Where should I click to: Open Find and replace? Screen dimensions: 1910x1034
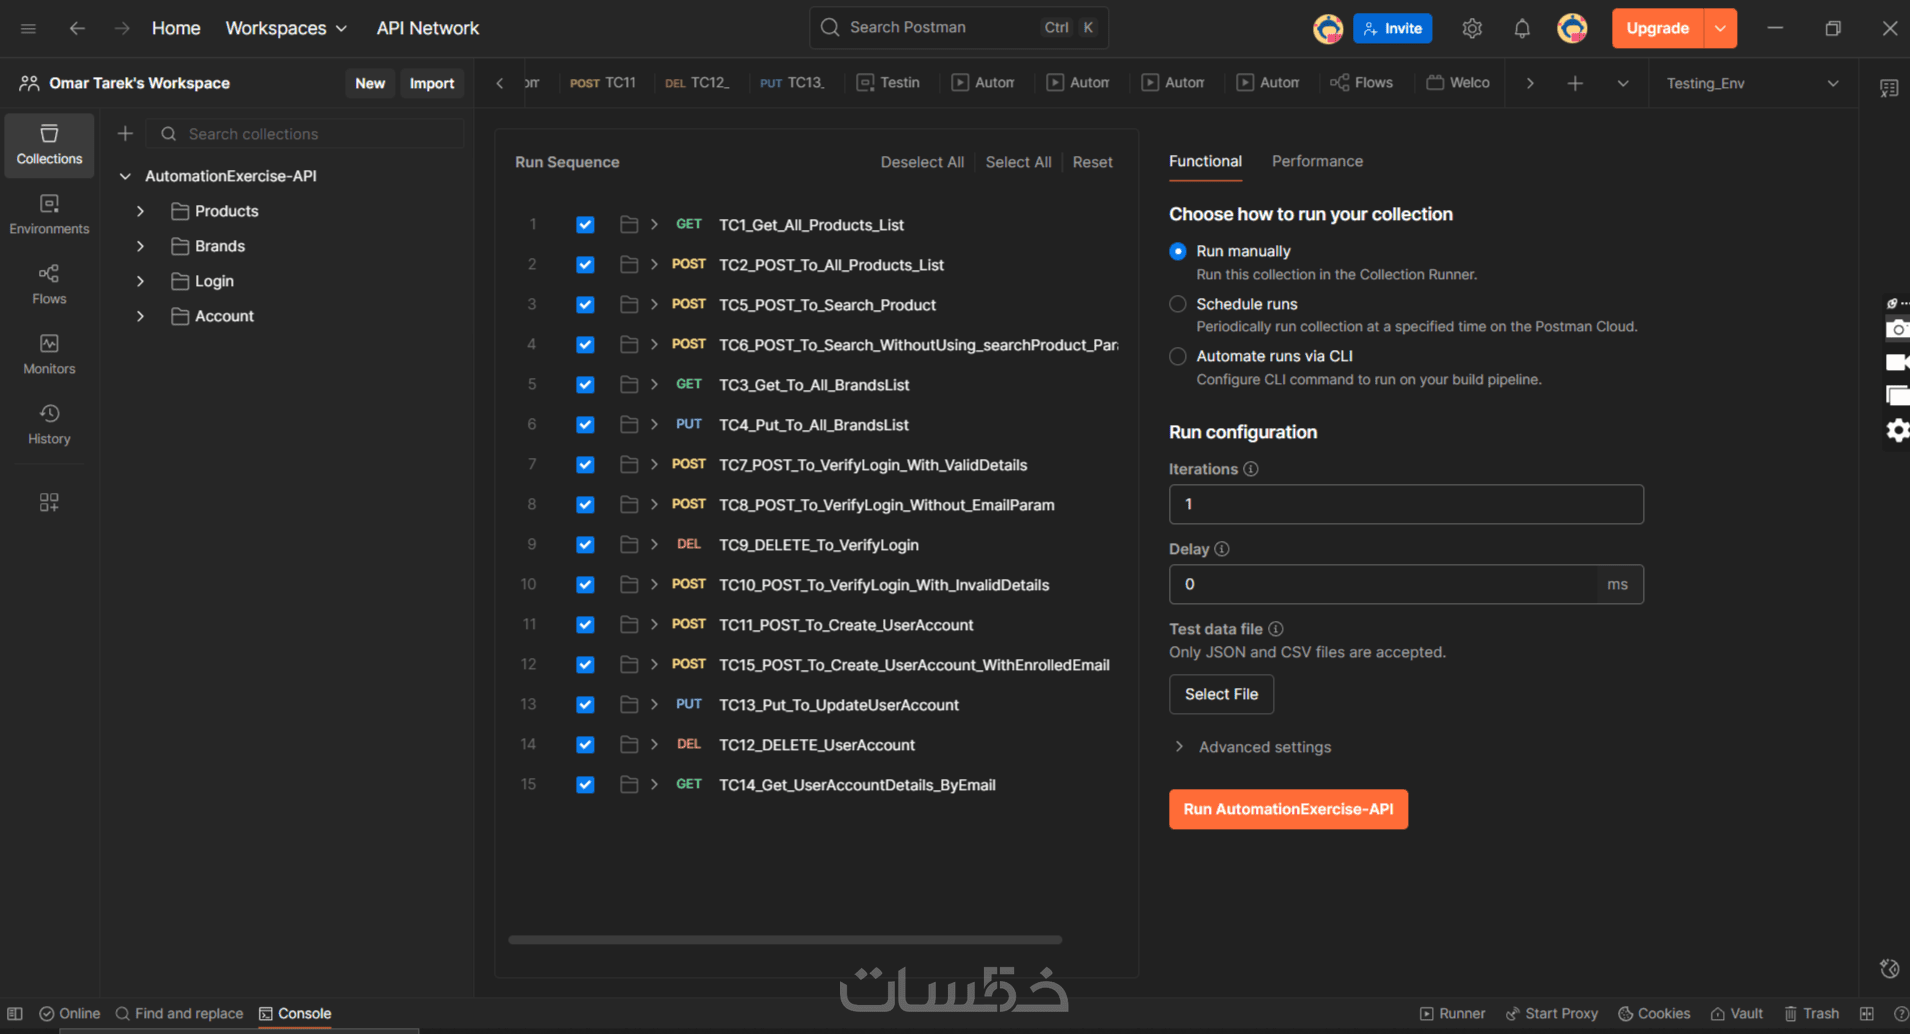click(x=179, y=1013)
